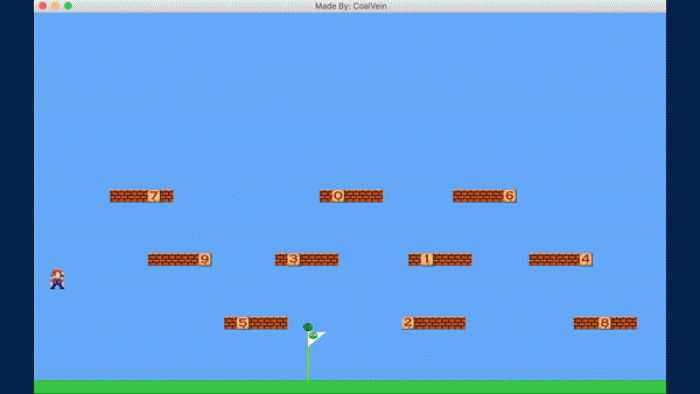Click the number 4 block
700x394 pixels.
(586, 259)
